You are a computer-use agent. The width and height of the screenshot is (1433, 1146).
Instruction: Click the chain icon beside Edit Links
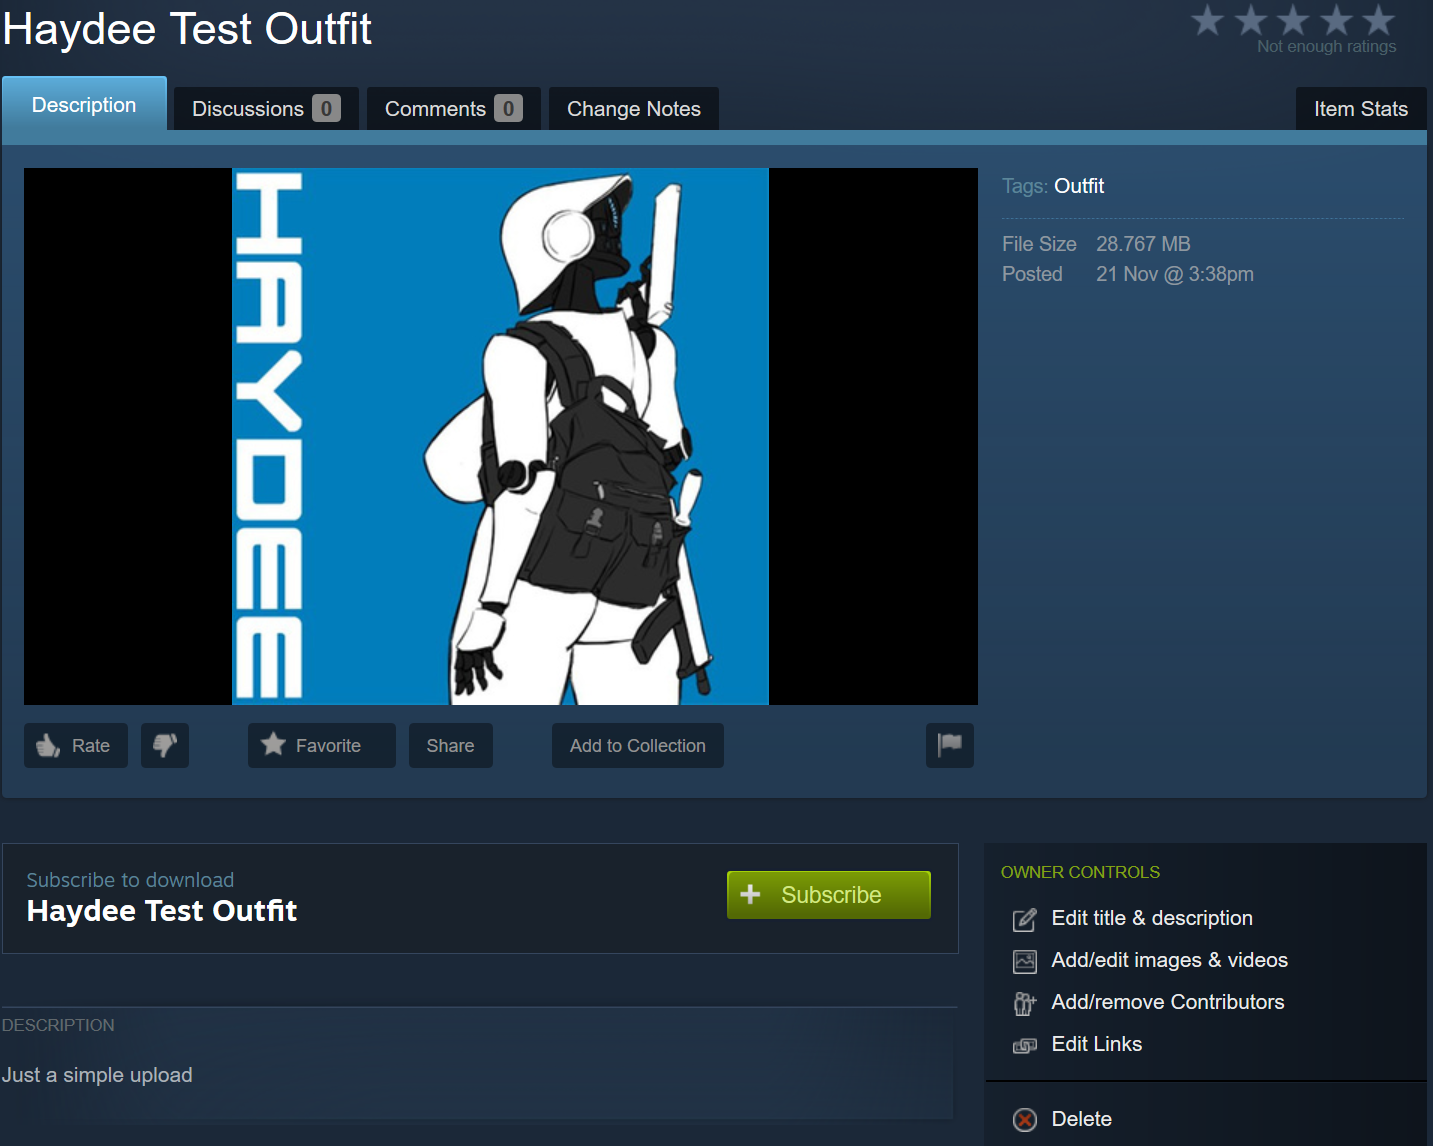1025,1045
